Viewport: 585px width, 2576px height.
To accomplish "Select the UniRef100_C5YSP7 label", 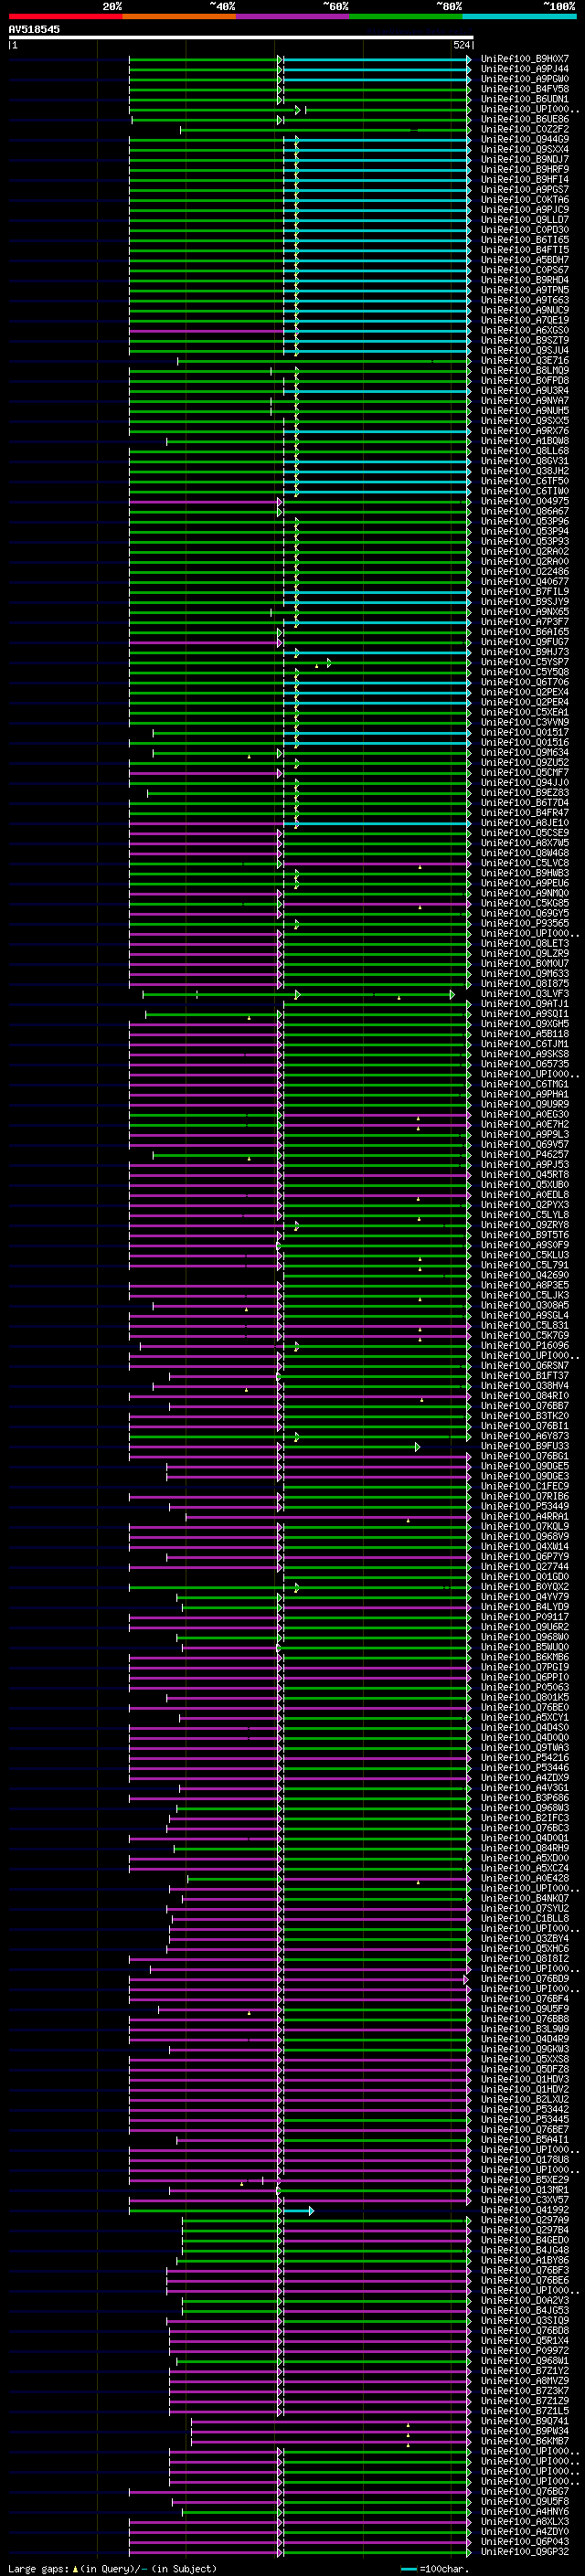I will click(x=525, y=662).
